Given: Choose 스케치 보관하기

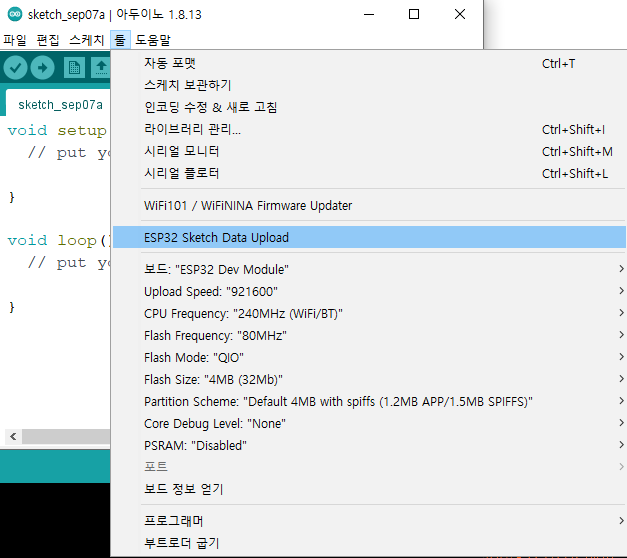Looking at the screenshot, I should 369,85.
